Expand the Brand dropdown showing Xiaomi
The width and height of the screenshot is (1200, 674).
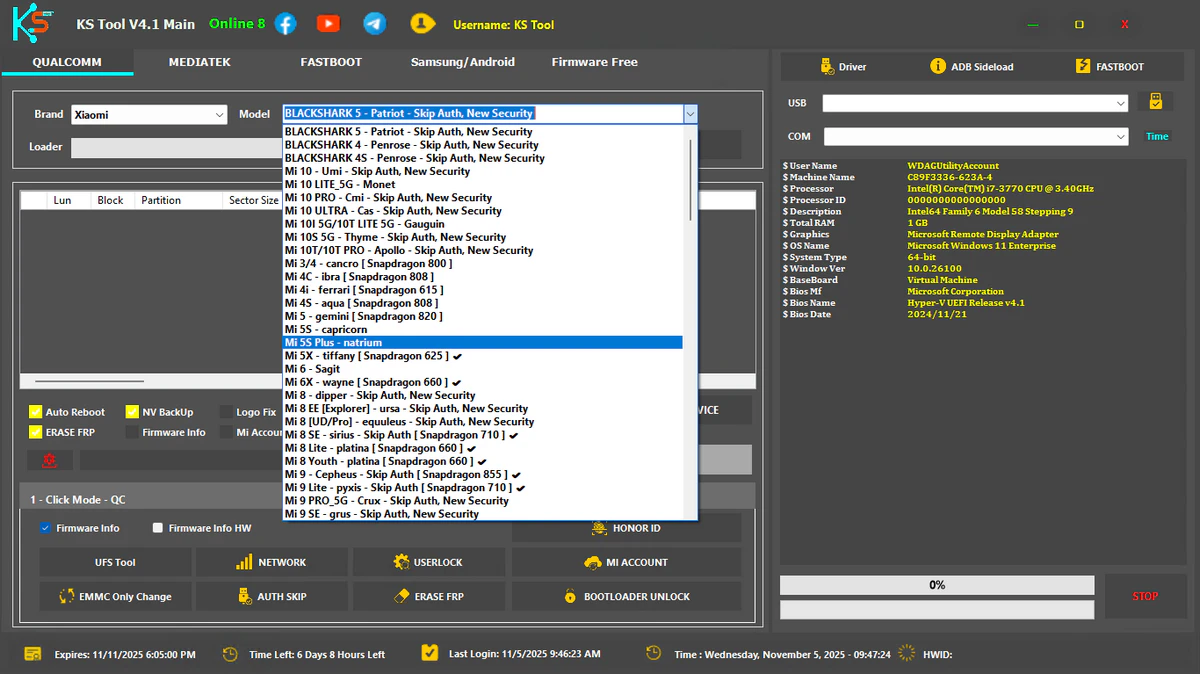tap(149, 115)
